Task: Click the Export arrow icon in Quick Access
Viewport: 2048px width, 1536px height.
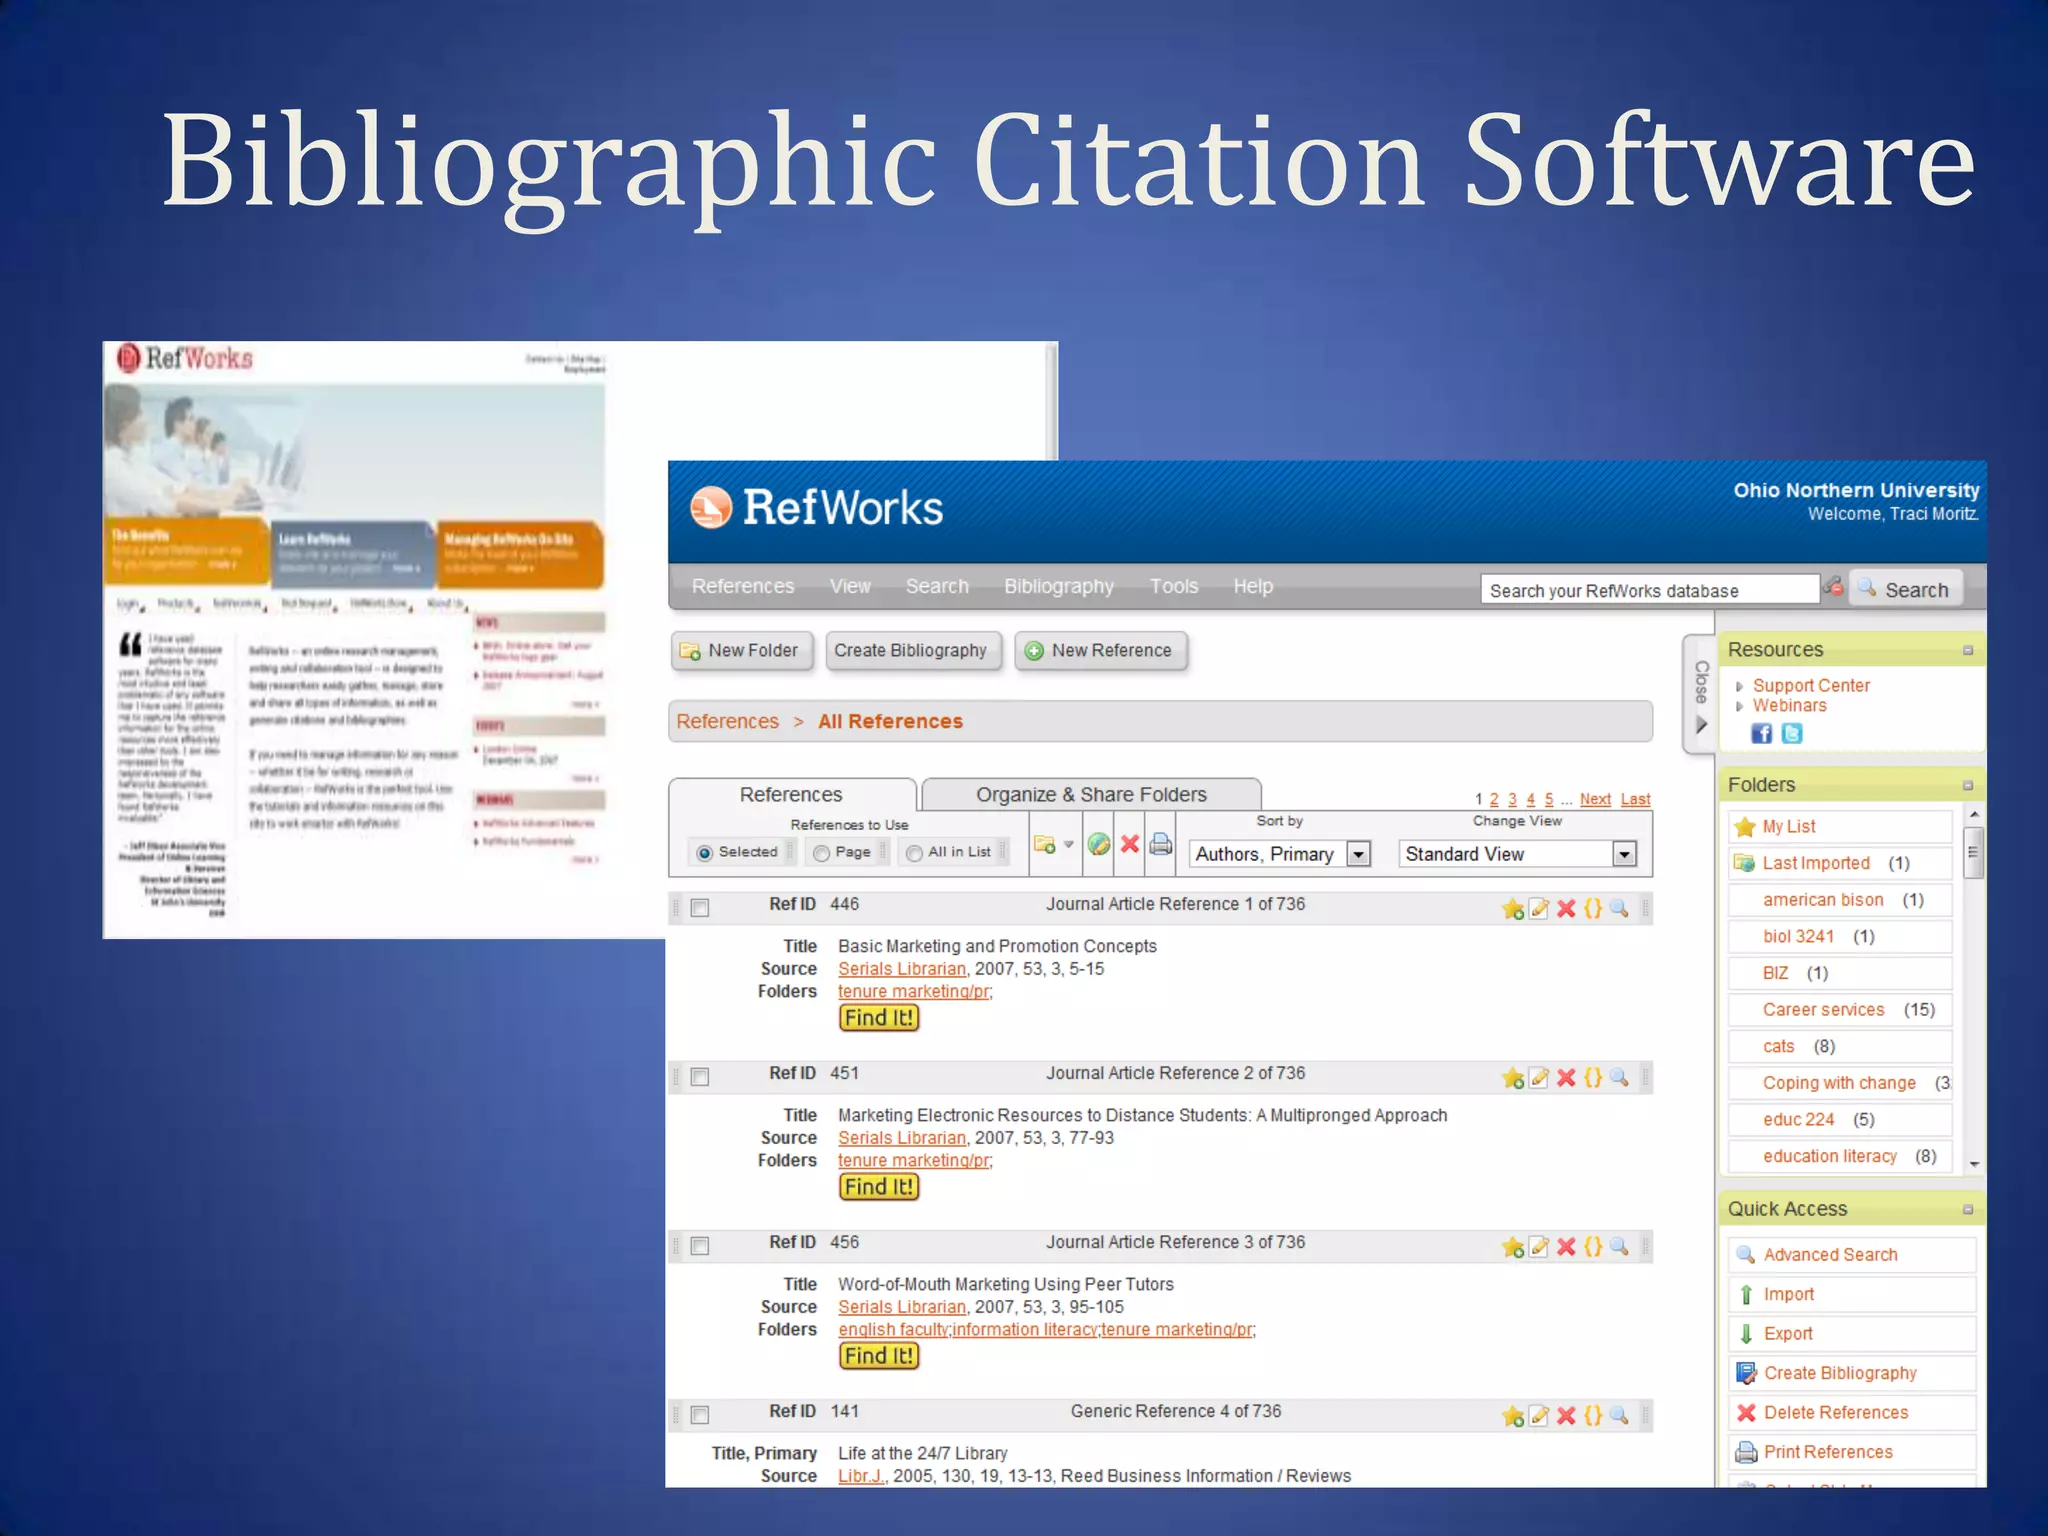Action: point(1746,1334)
